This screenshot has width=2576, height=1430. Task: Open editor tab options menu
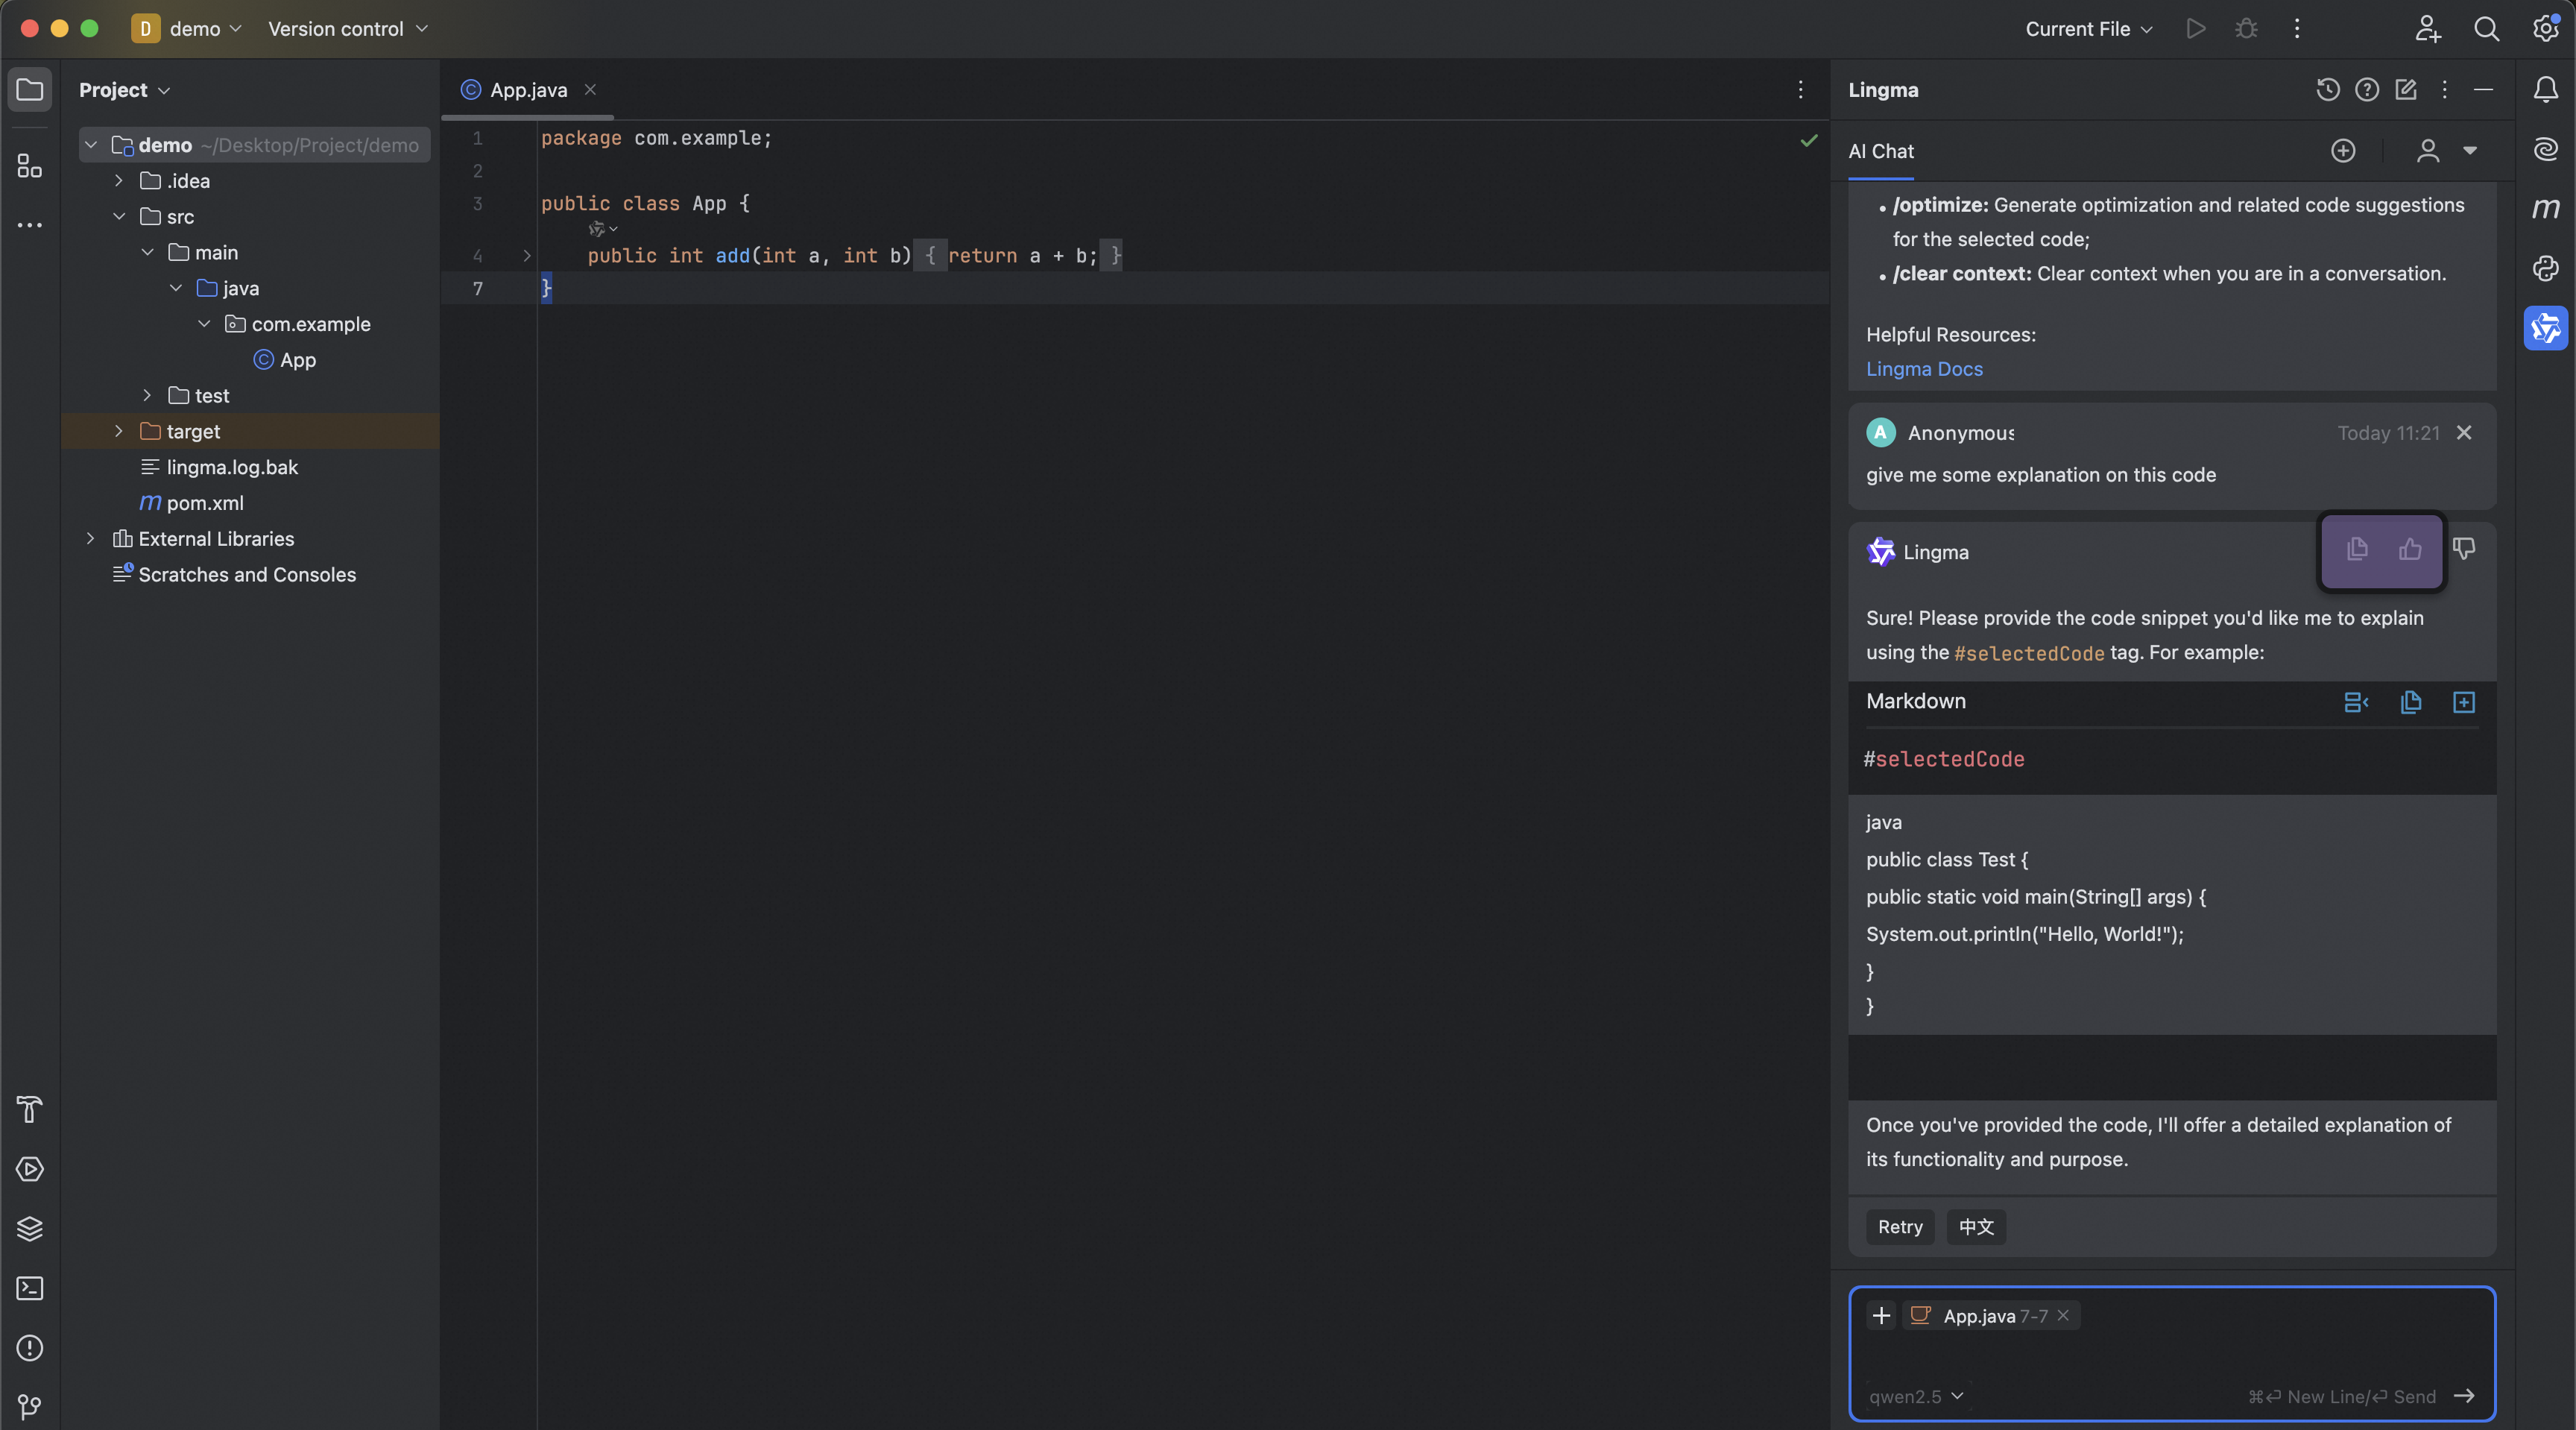[x=1800, y=90]
